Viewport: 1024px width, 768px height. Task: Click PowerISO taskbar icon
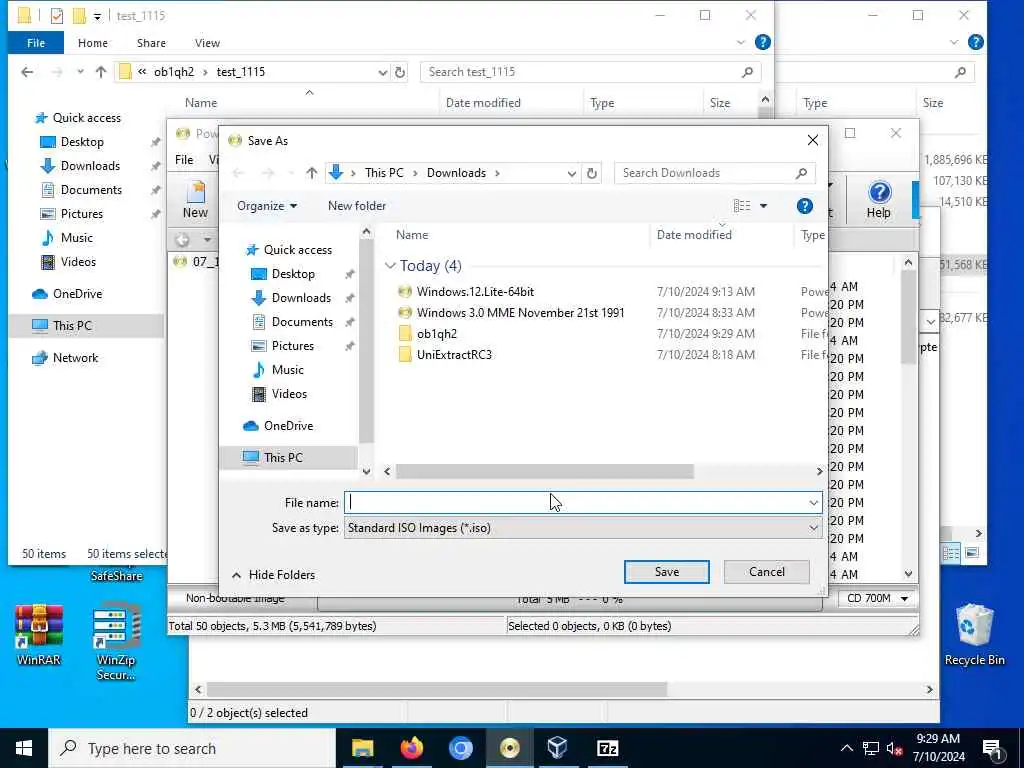click(x=509, y=748)
